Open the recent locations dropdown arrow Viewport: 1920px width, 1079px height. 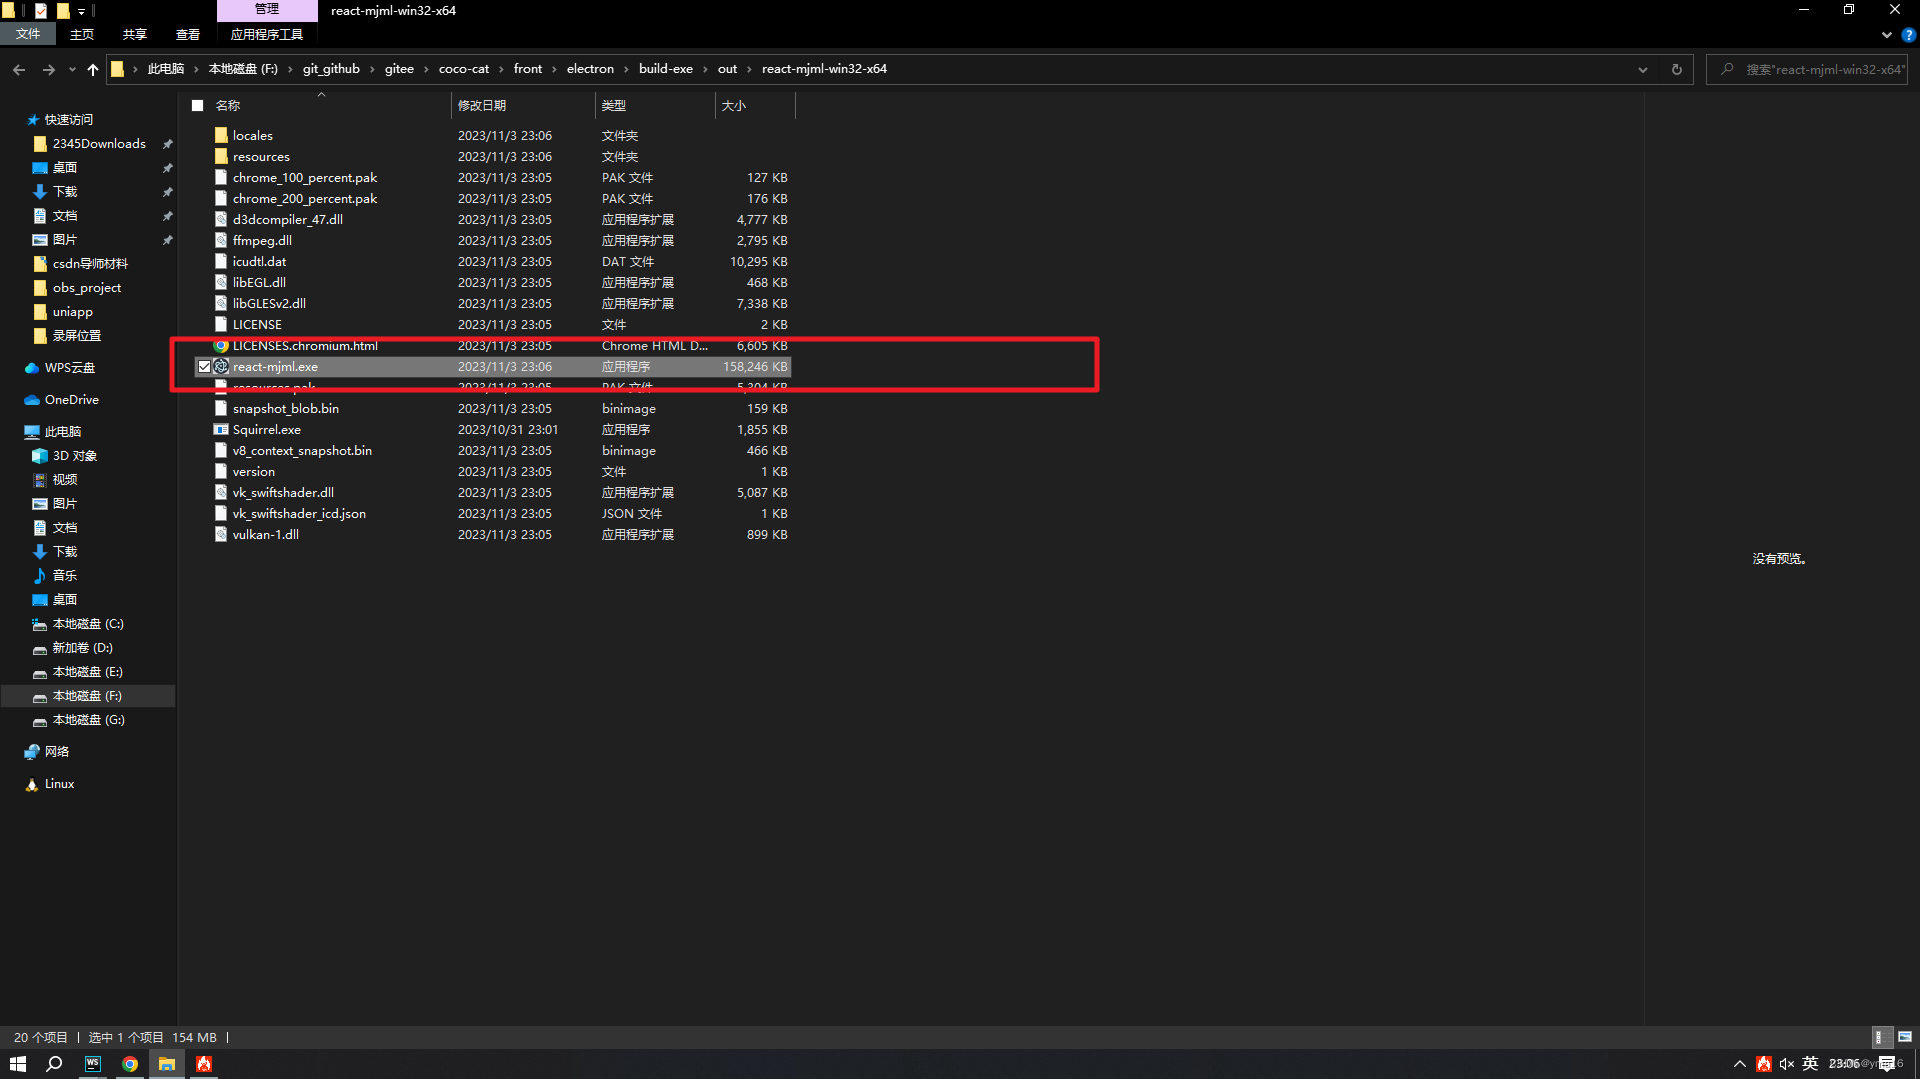pyautogui.click(x=72, y=69)
